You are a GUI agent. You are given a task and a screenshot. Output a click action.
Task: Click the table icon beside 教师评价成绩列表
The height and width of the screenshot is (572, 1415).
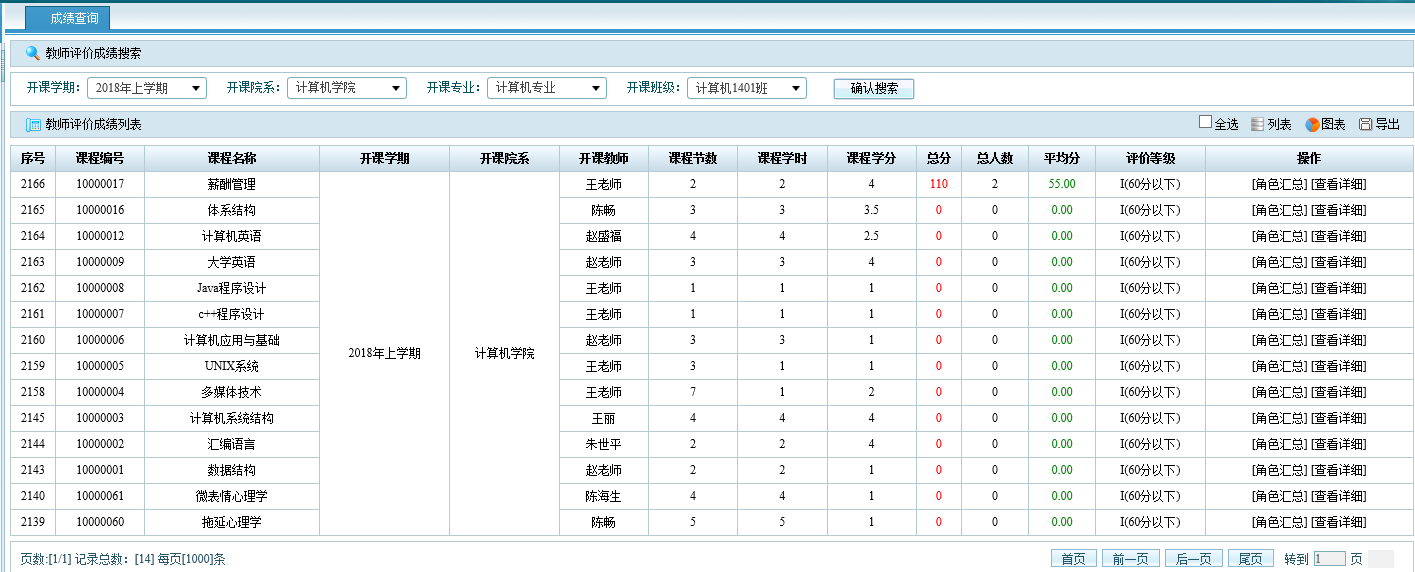[33, 125]
